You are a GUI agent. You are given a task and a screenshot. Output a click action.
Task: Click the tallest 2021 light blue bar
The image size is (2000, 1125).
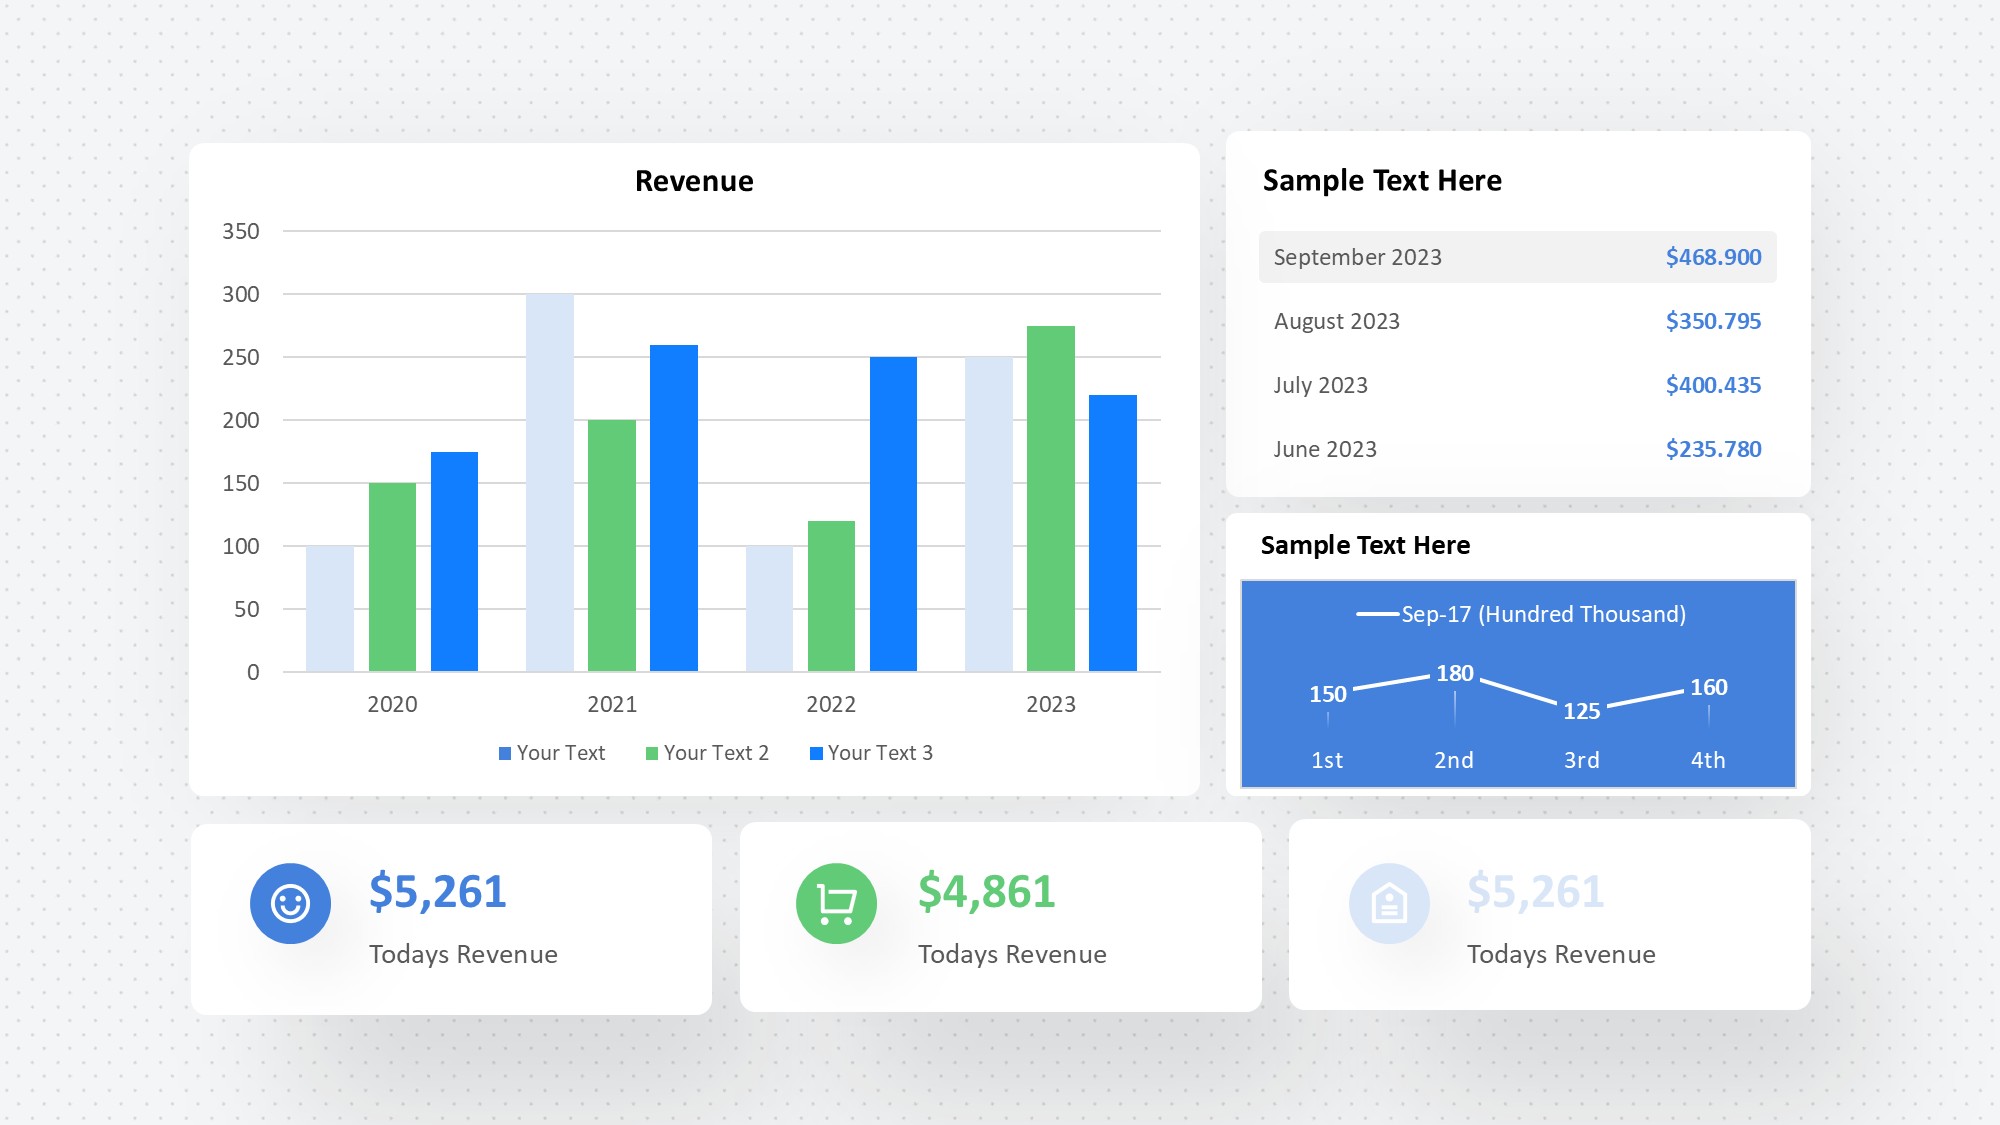550,482
